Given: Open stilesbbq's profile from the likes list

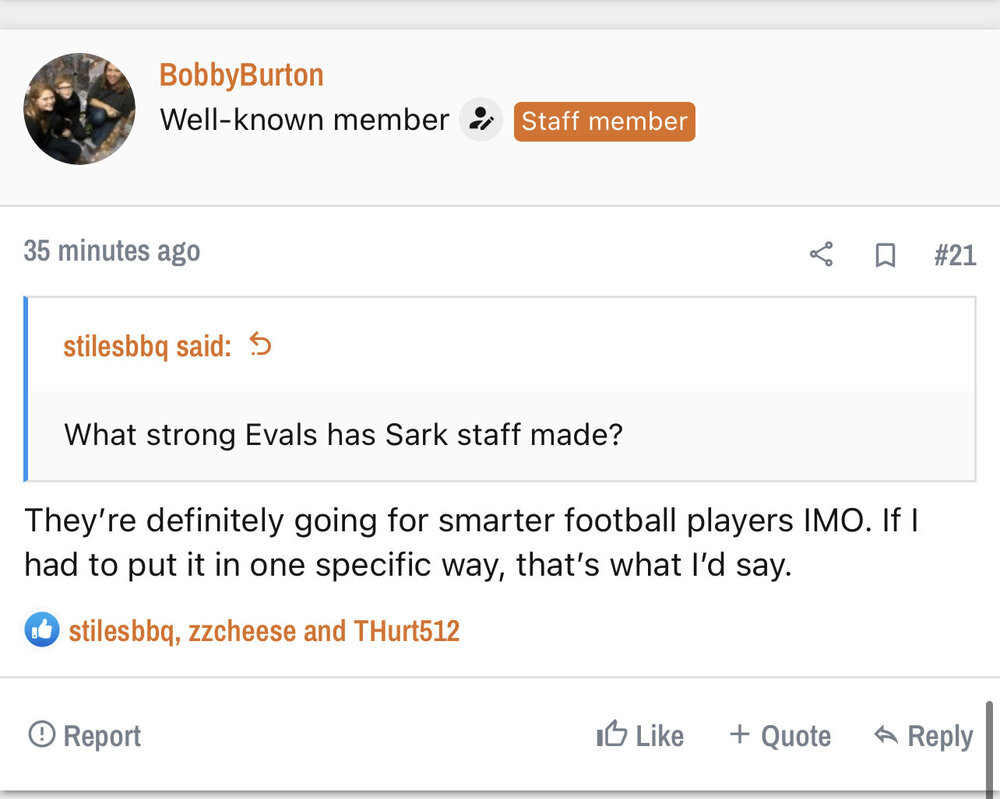Looking at the screenshot, I should pos(119,631).
